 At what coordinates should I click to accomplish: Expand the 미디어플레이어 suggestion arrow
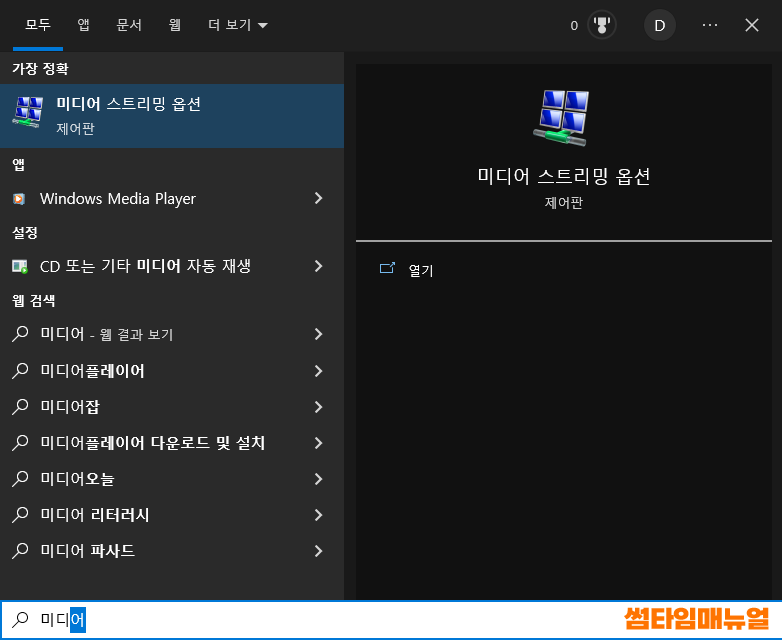[318, 371]
